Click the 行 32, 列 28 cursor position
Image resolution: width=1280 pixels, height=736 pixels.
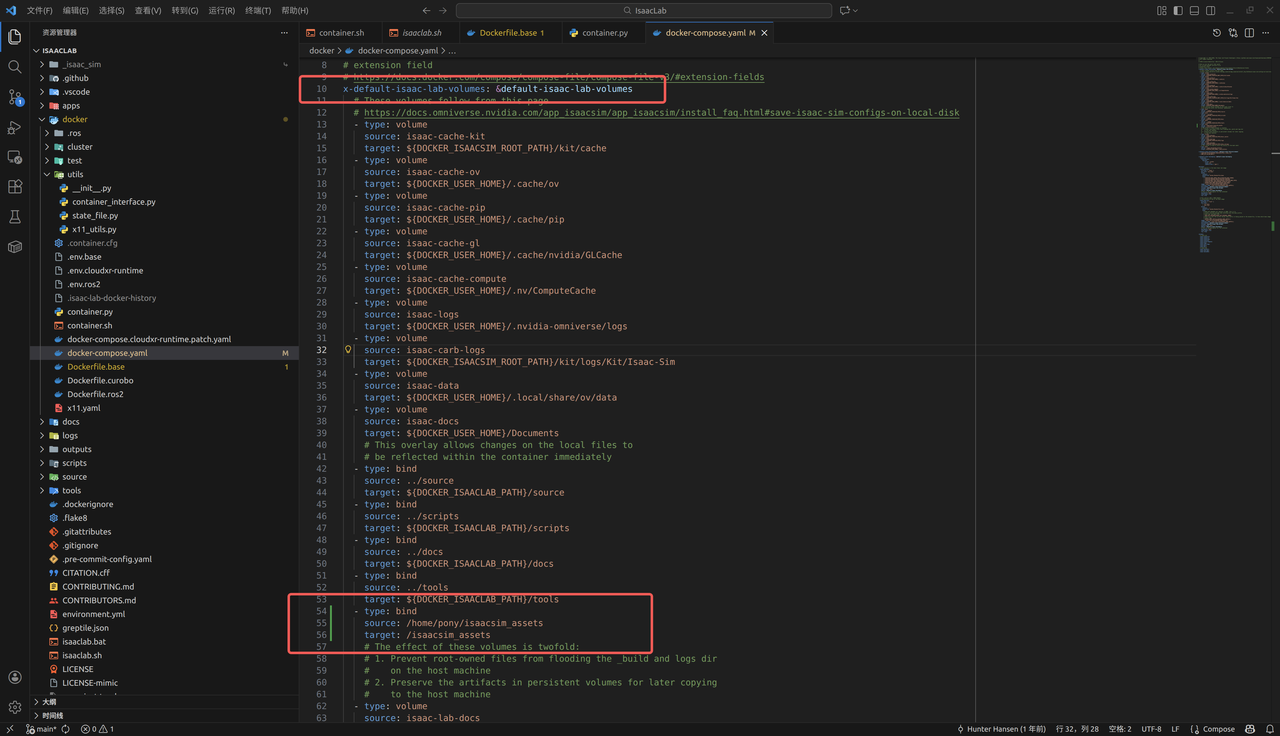(1077, 729)
